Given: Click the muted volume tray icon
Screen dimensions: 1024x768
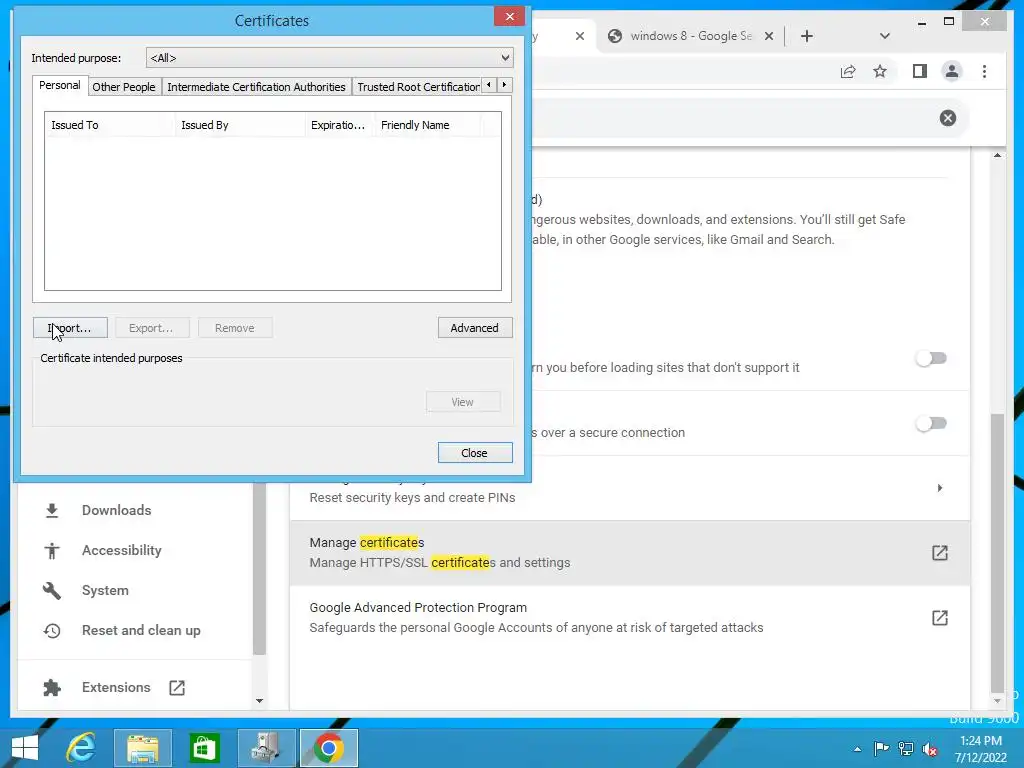Looking at the screenshot, I should coord(930,748).
